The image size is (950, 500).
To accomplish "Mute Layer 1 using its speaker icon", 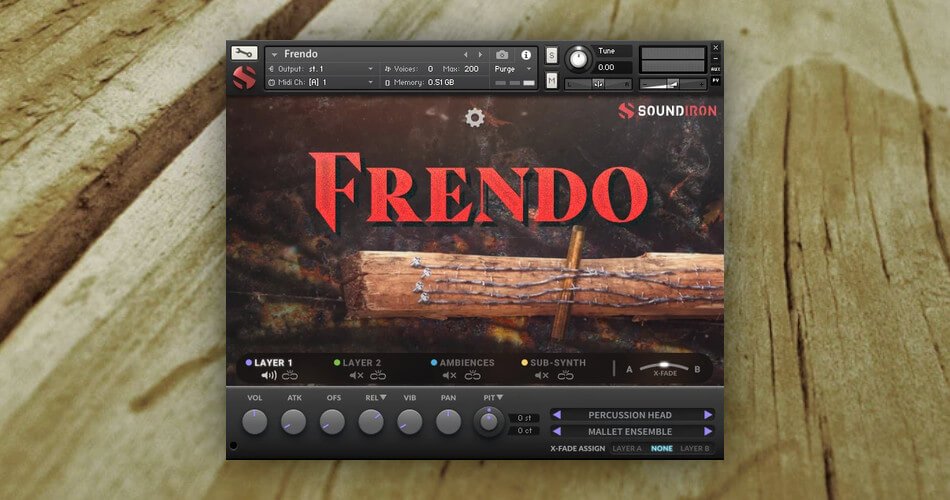I will (x=268, y=376).
